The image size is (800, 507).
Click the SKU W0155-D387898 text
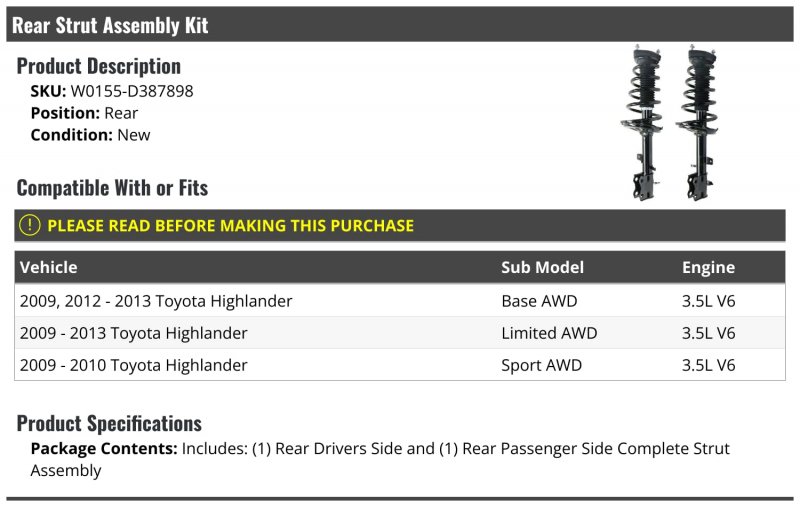(x=112, y=91)
